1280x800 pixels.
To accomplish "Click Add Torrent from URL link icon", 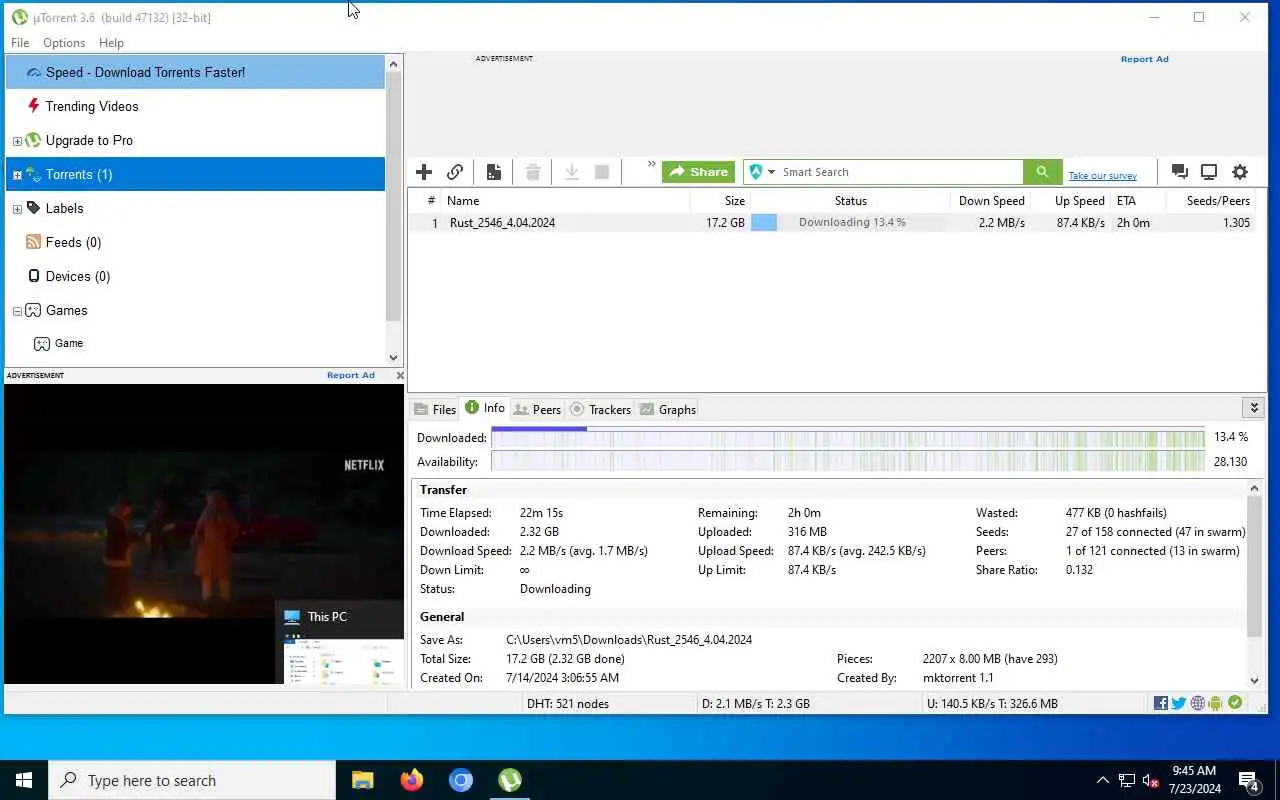I will [x=455, y=172].
